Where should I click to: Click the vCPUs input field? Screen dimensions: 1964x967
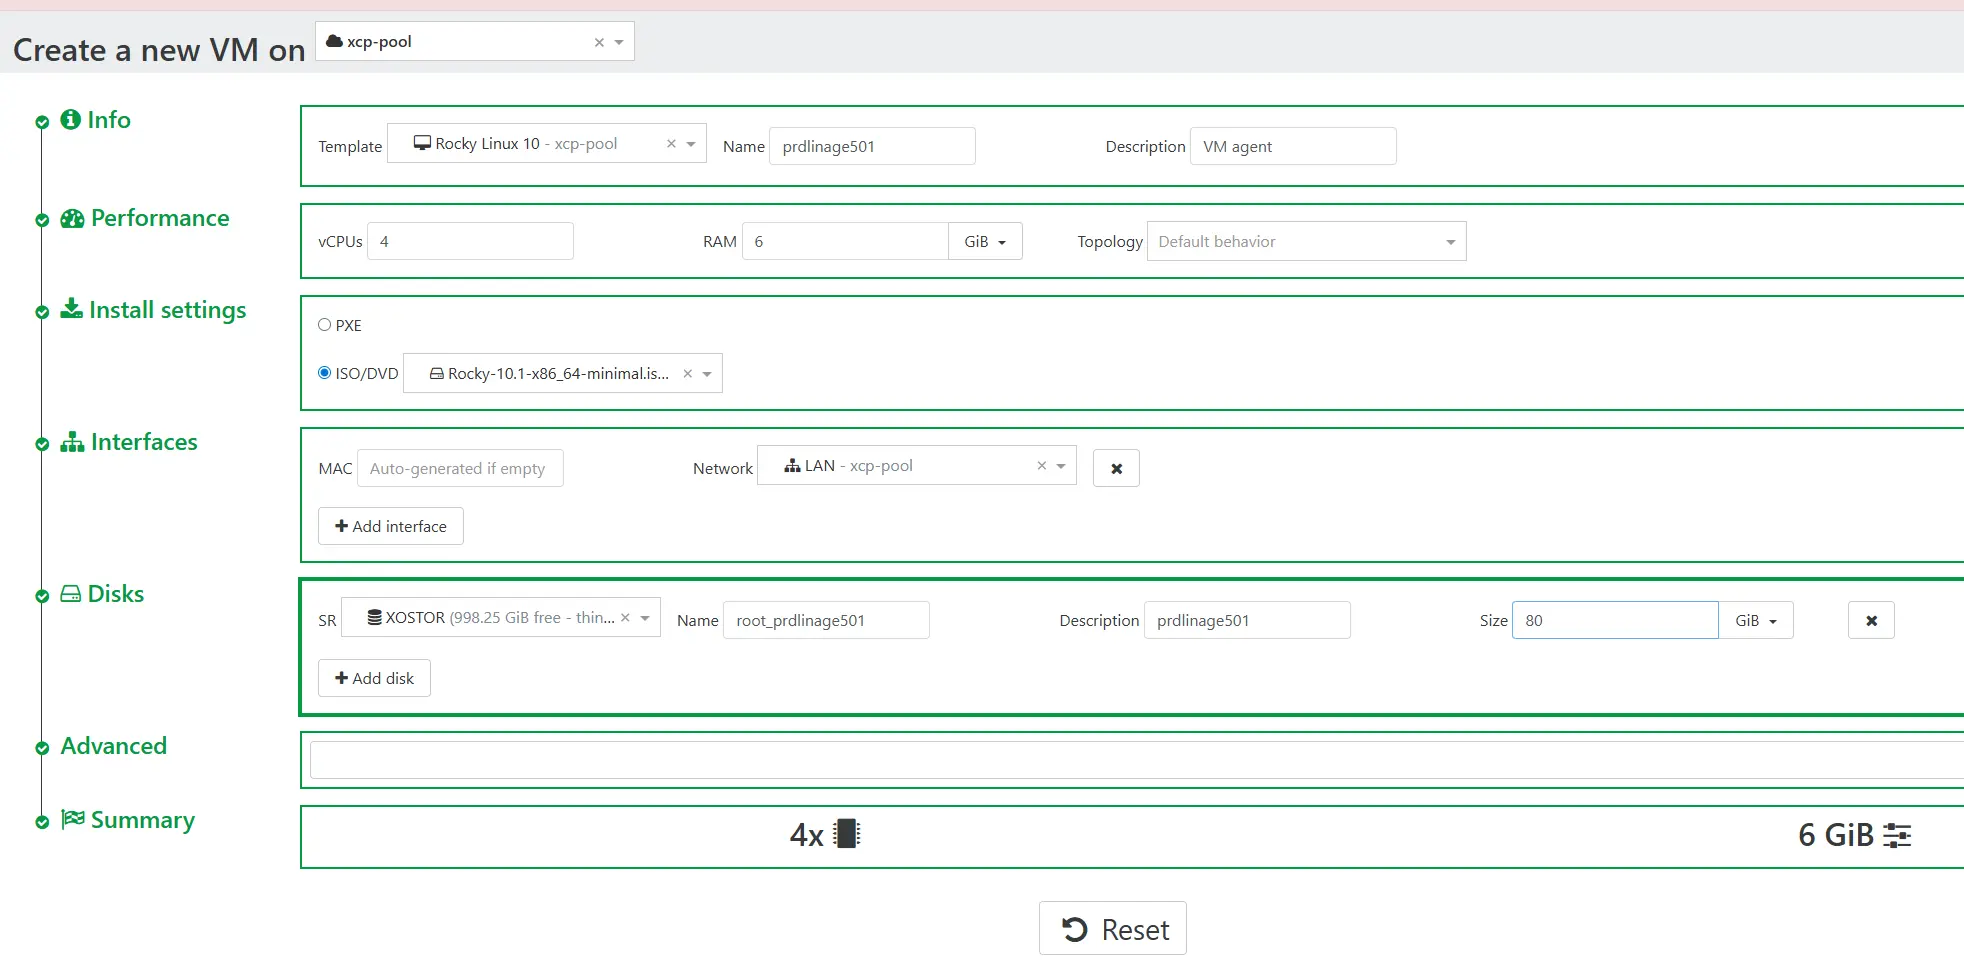[470, 241]
